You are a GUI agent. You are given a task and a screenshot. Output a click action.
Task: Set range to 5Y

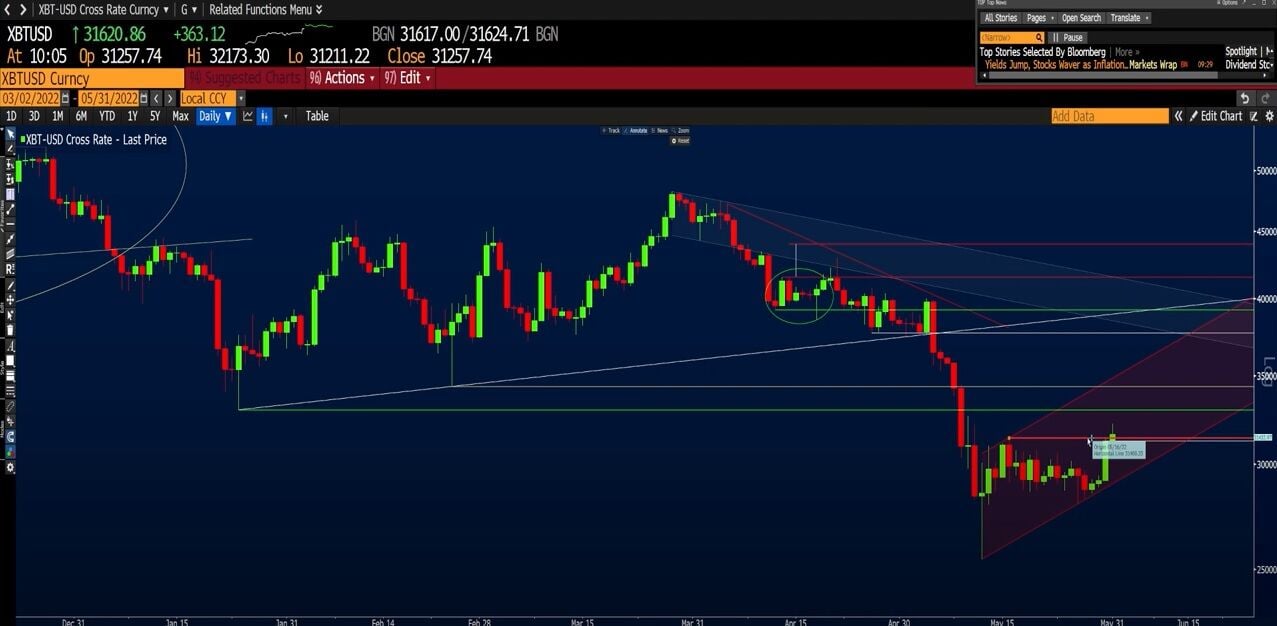click(155, 116)
